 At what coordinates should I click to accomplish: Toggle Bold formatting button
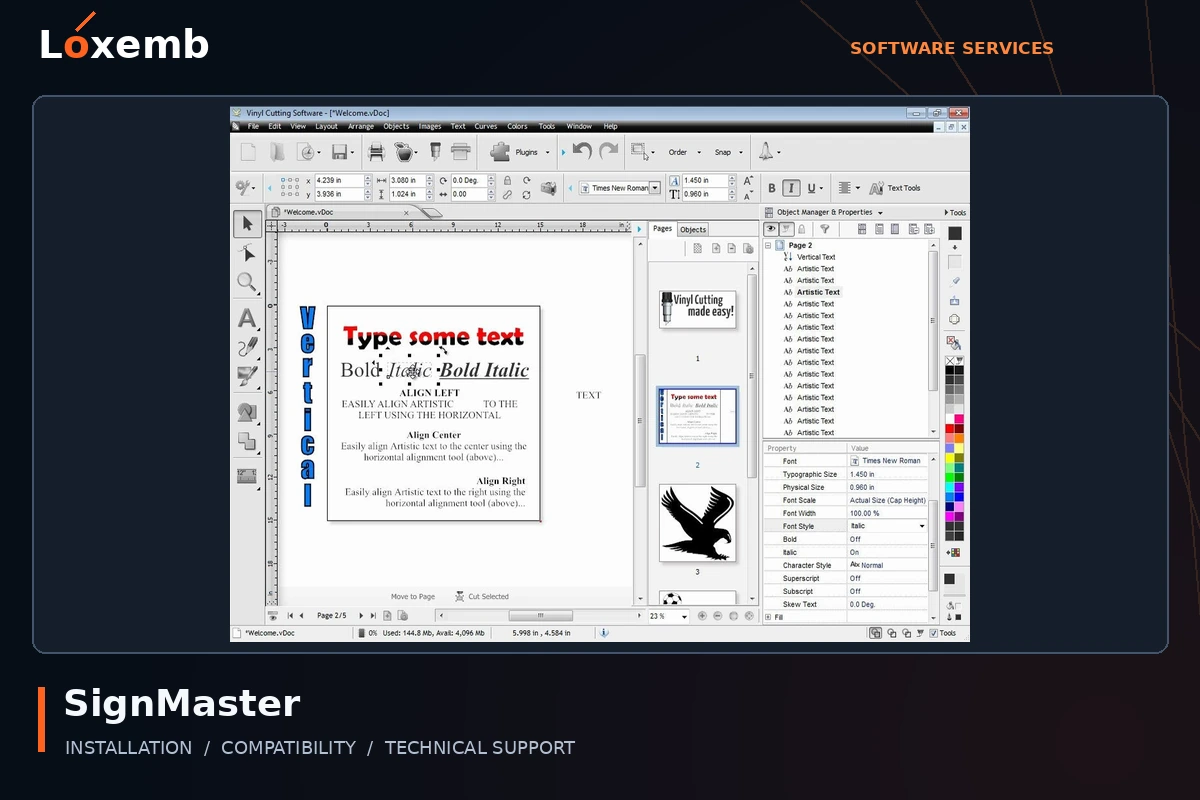pos(772,187)
